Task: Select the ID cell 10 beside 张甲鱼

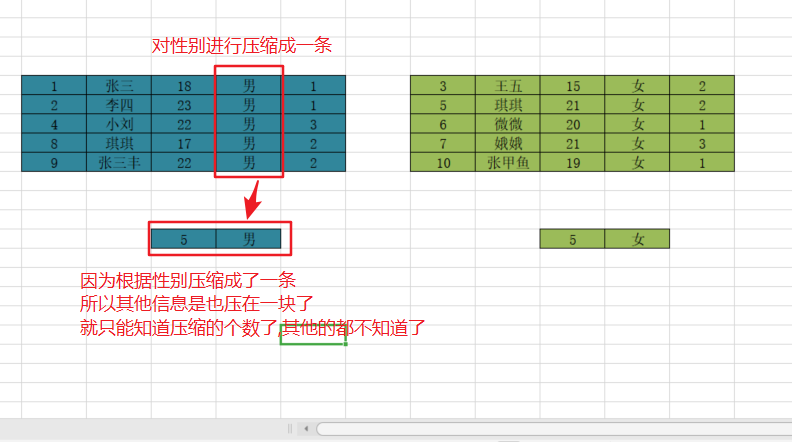Action: pos(443,162)
